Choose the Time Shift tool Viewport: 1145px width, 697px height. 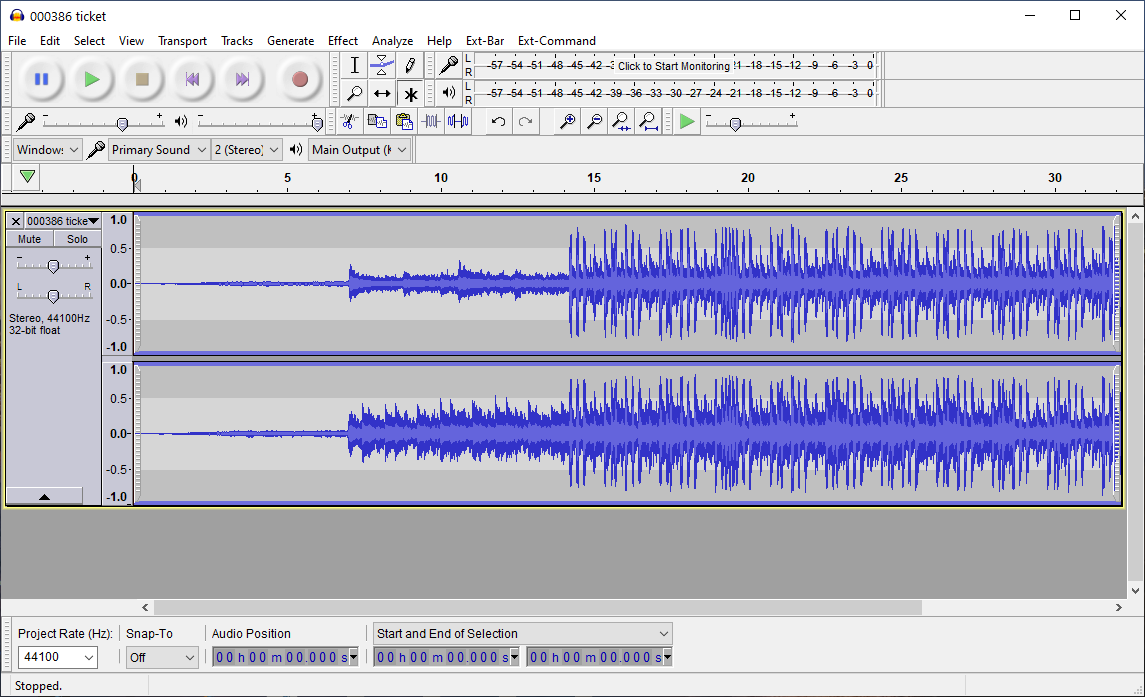(382, 94)
